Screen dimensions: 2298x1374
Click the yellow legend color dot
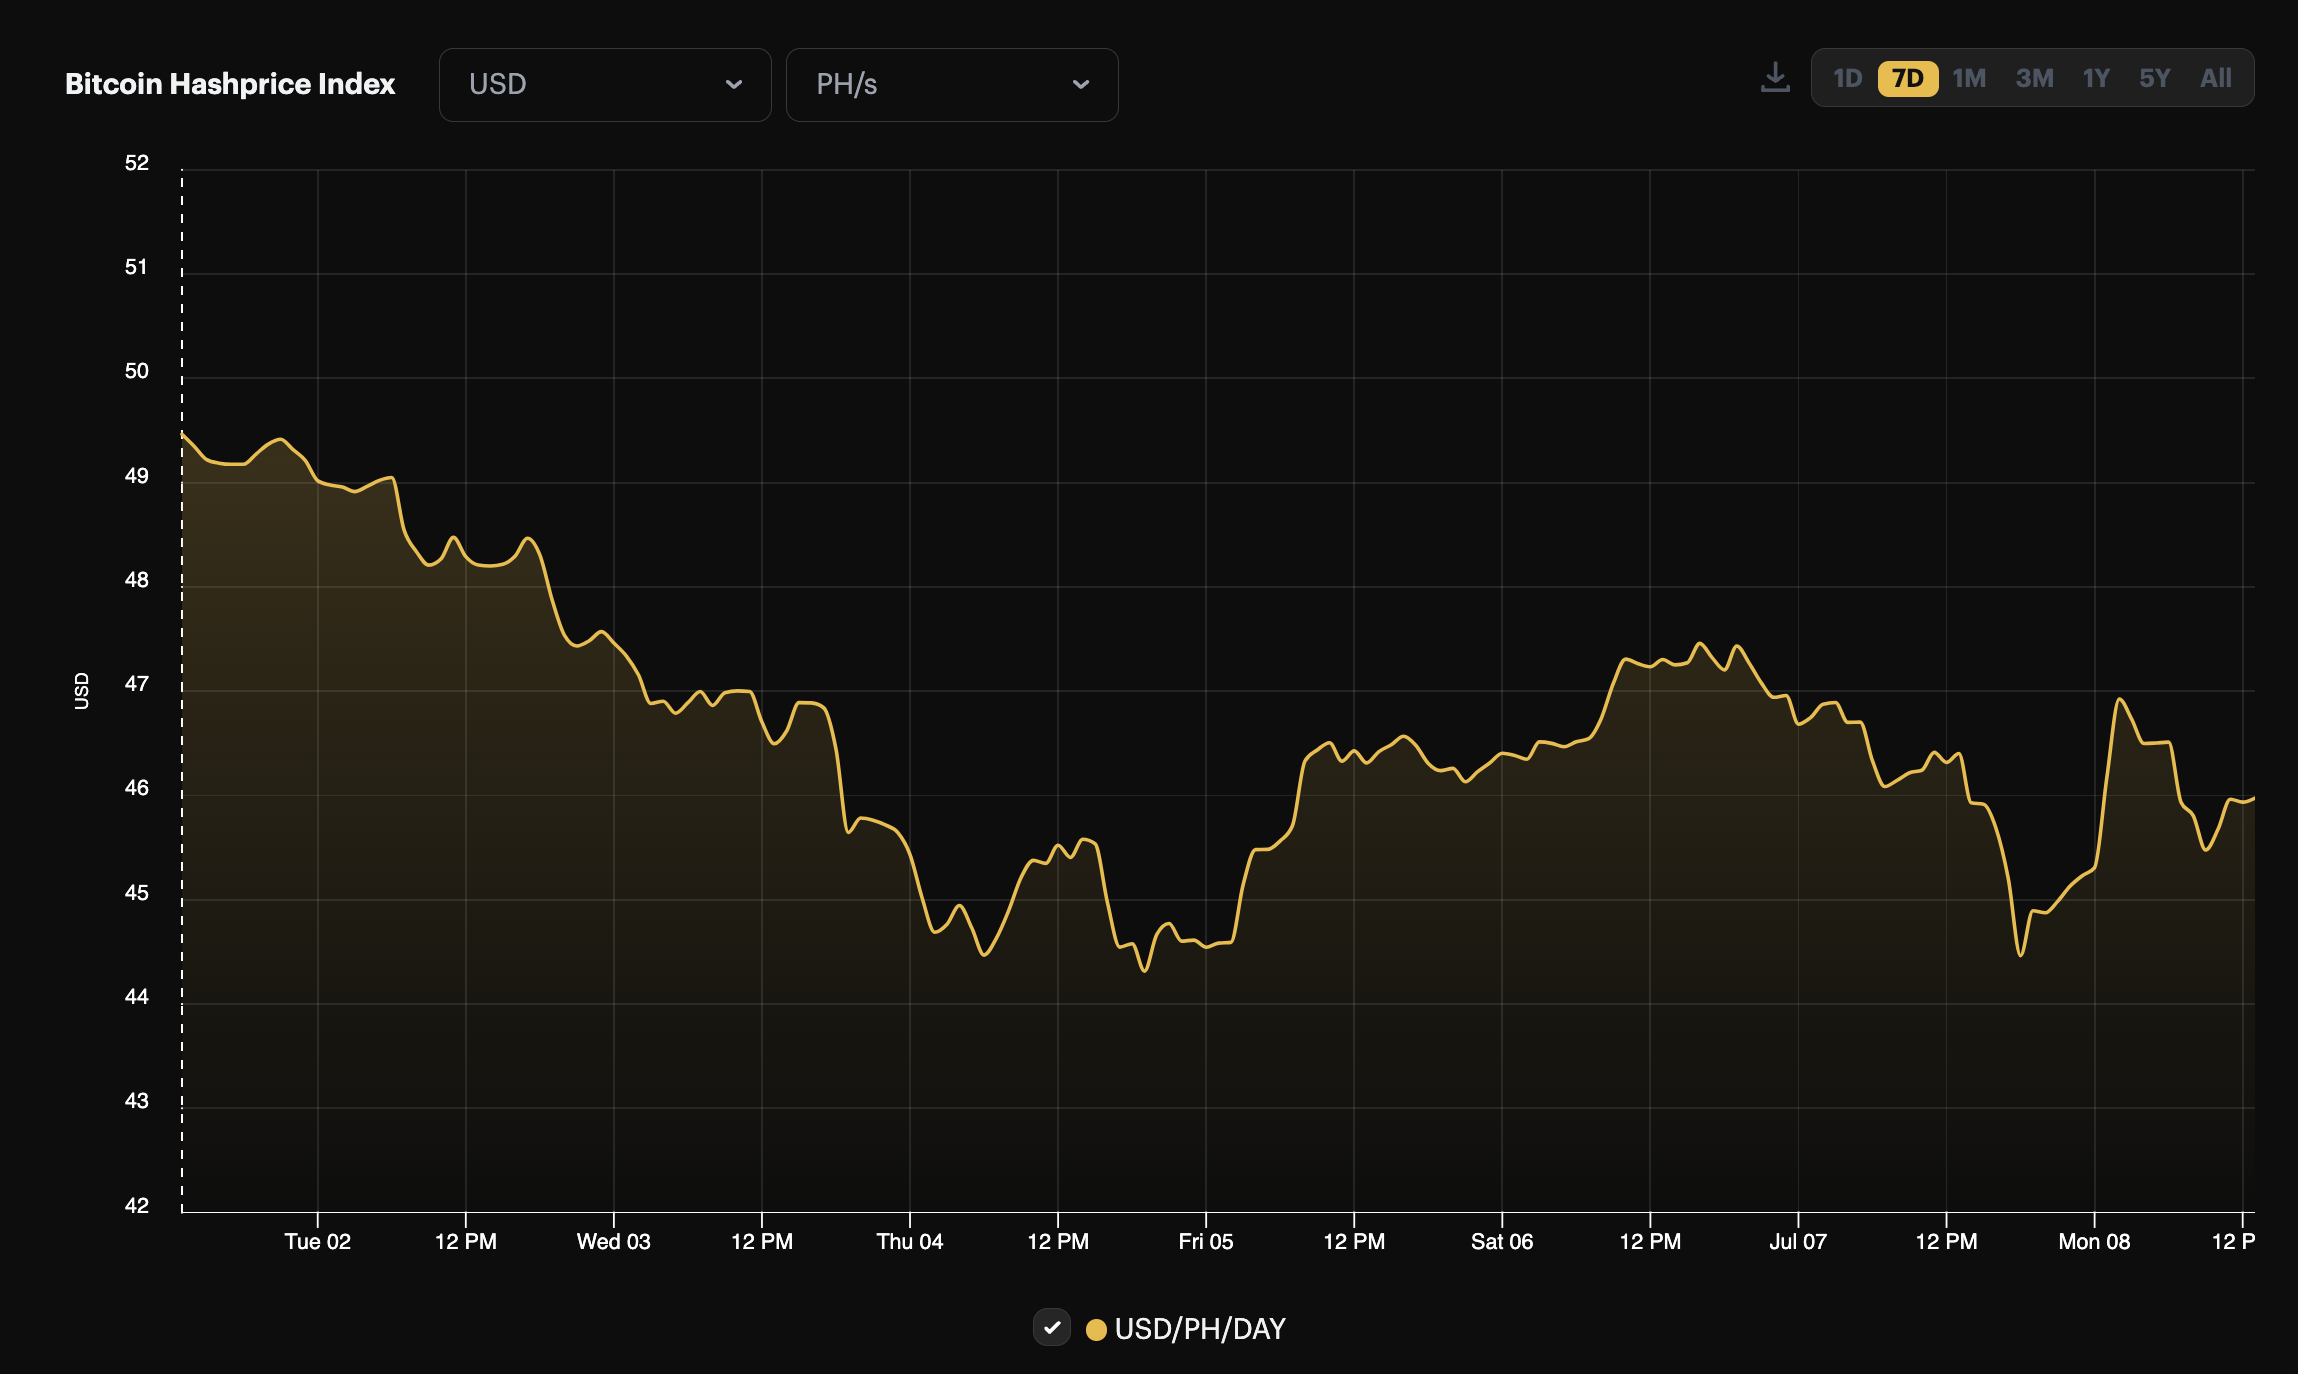point(1098,1329)
